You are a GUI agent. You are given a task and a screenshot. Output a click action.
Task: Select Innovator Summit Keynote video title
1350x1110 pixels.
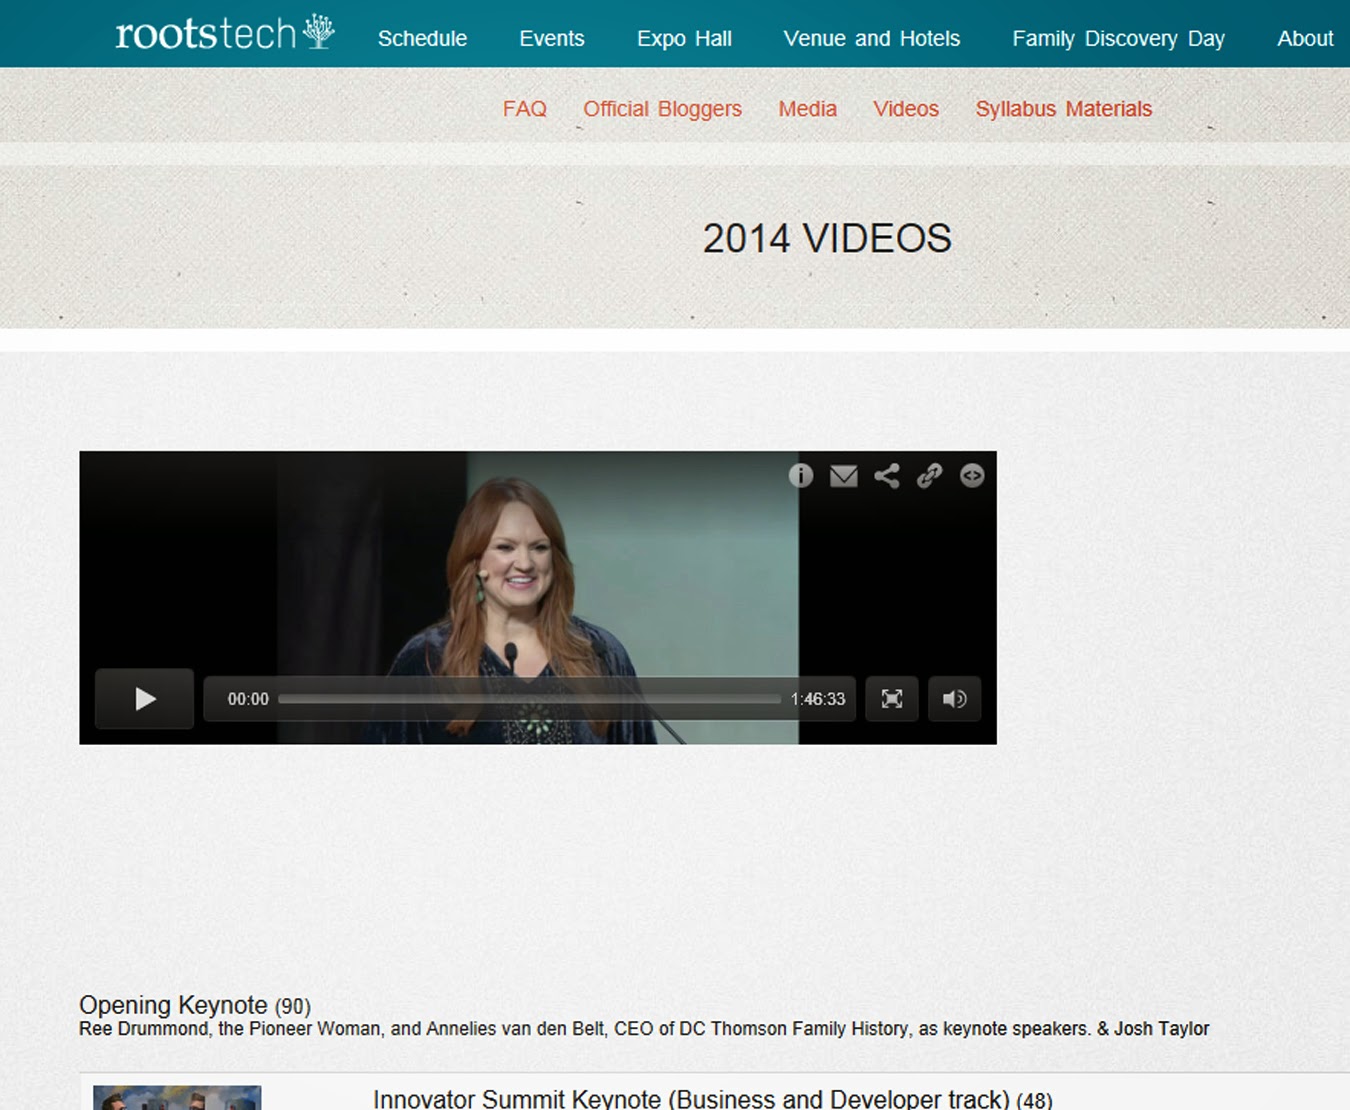pos(712,1098)
